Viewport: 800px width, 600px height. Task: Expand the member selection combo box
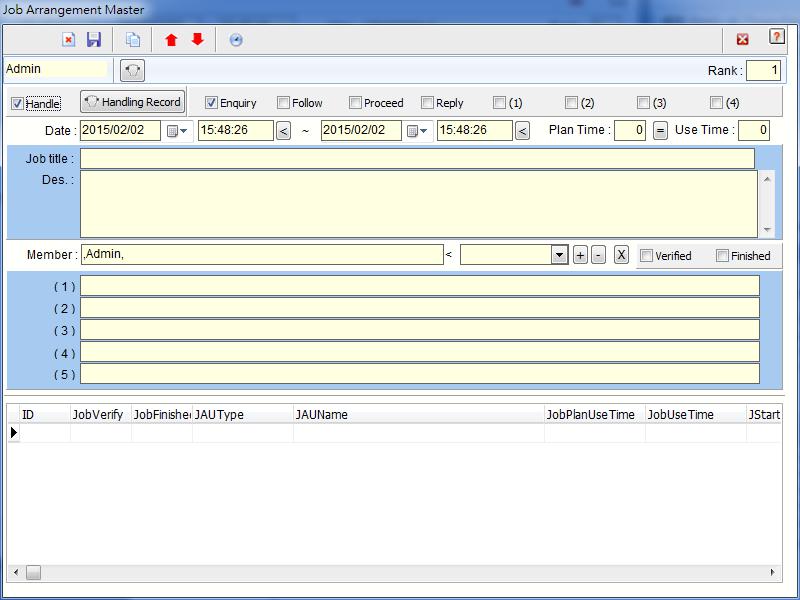point(559,255)
